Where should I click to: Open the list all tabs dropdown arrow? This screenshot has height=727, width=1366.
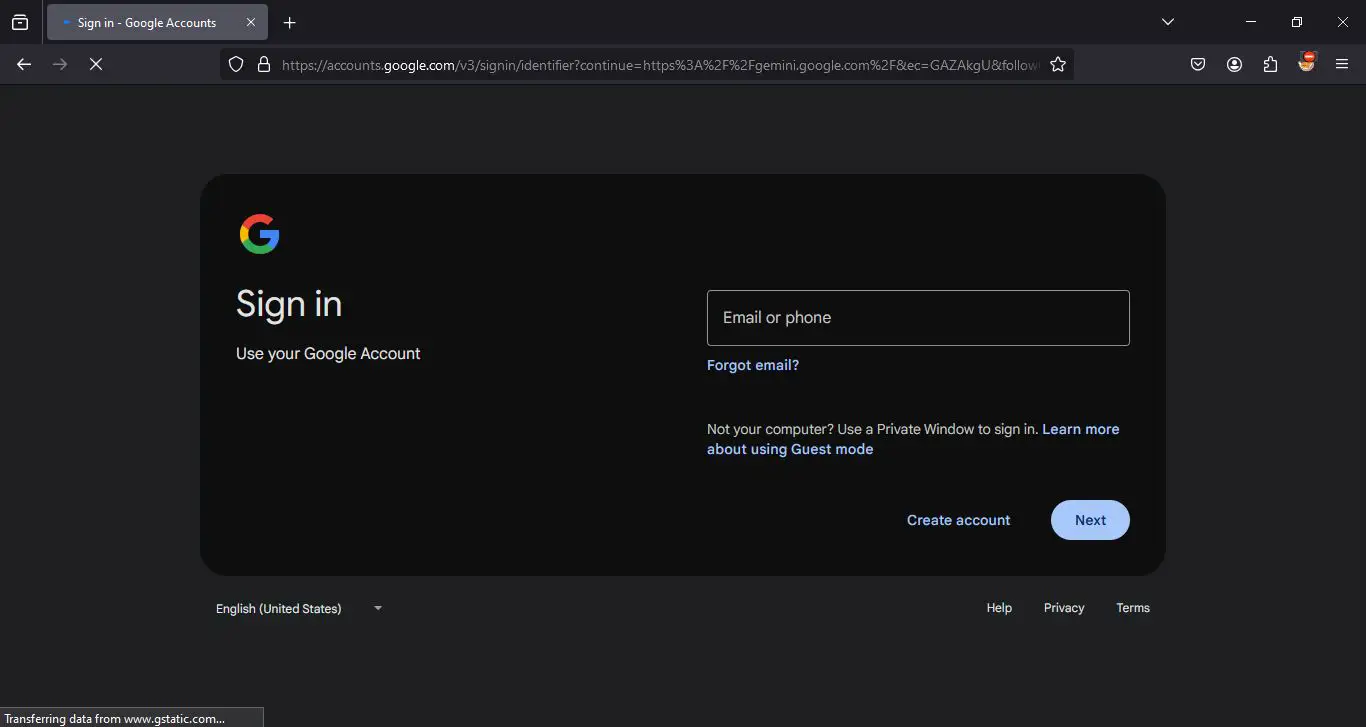pos(1168,22)
